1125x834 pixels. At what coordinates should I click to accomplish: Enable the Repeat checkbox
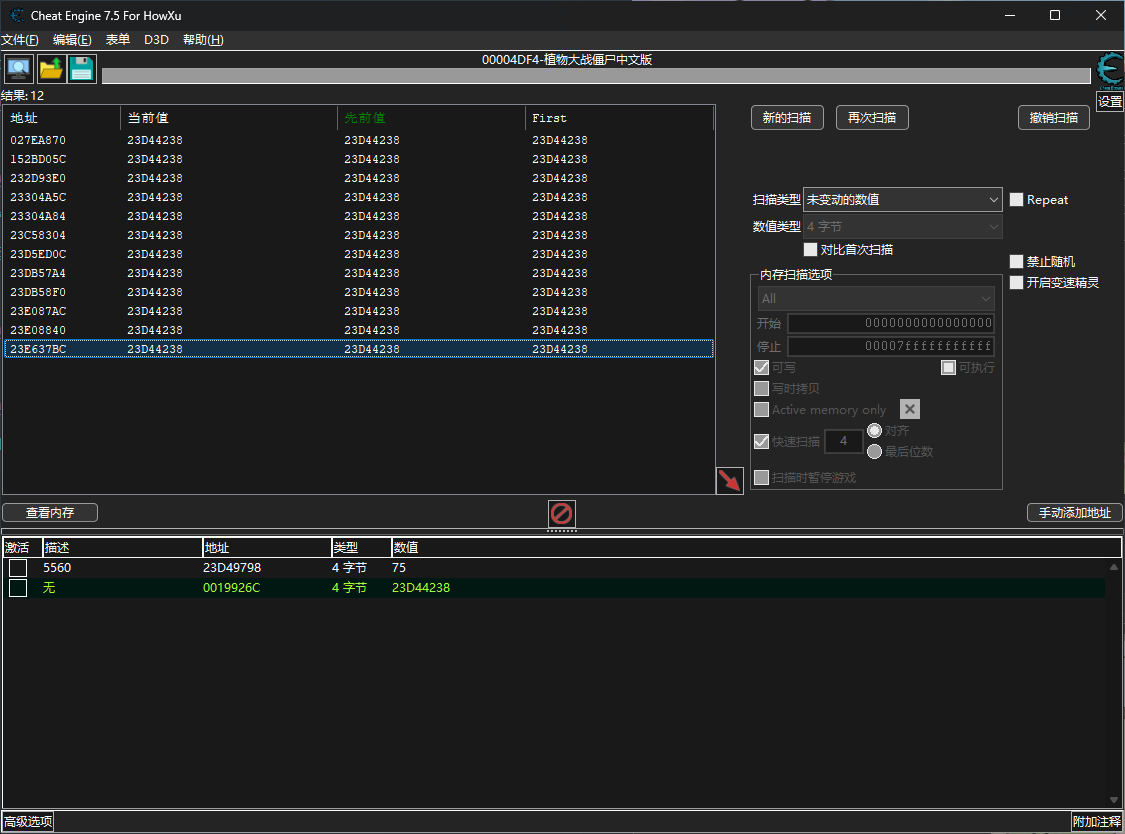[x=1017, y=200]
